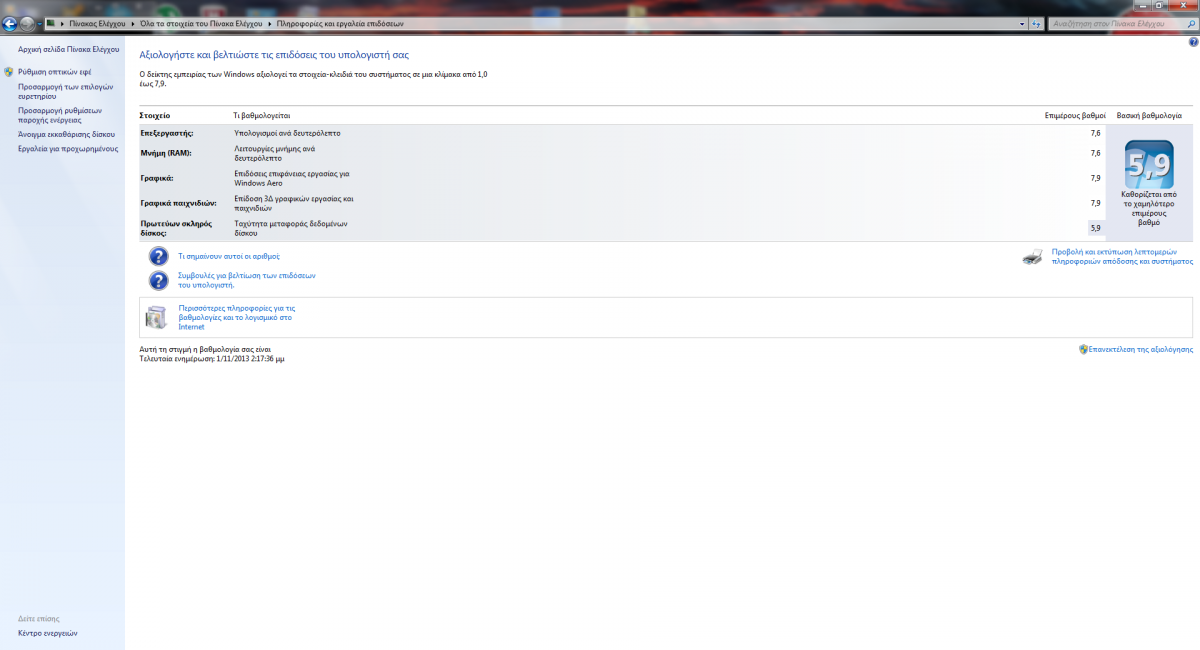Click the 'Γραφικά παιχνιδιών:' row label
Screen dimensions: 1200x650
point(178,203)
